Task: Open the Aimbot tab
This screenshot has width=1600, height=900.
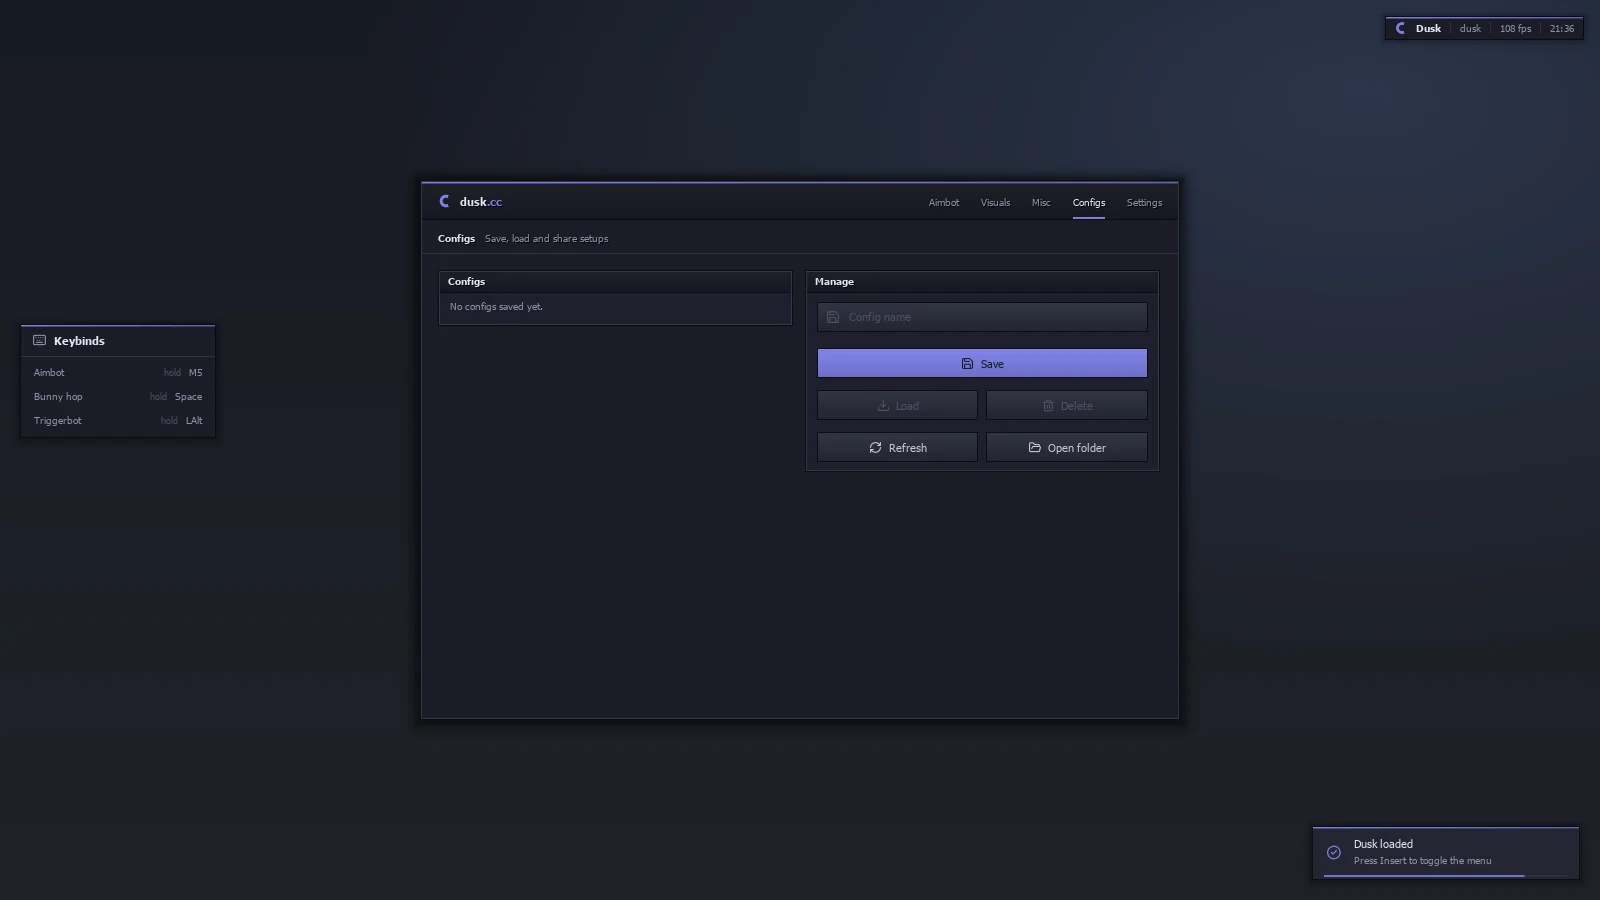Action: (x=943, y=202)
